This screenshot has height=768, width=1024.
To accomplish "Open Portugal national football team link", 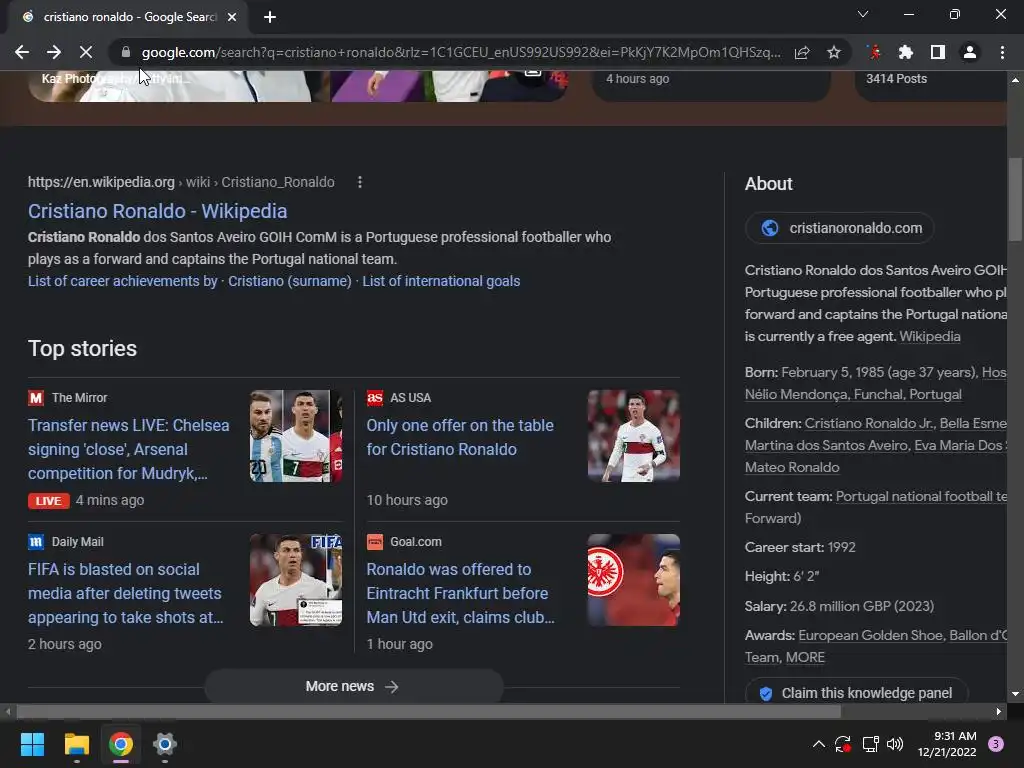I will (921, 496).
